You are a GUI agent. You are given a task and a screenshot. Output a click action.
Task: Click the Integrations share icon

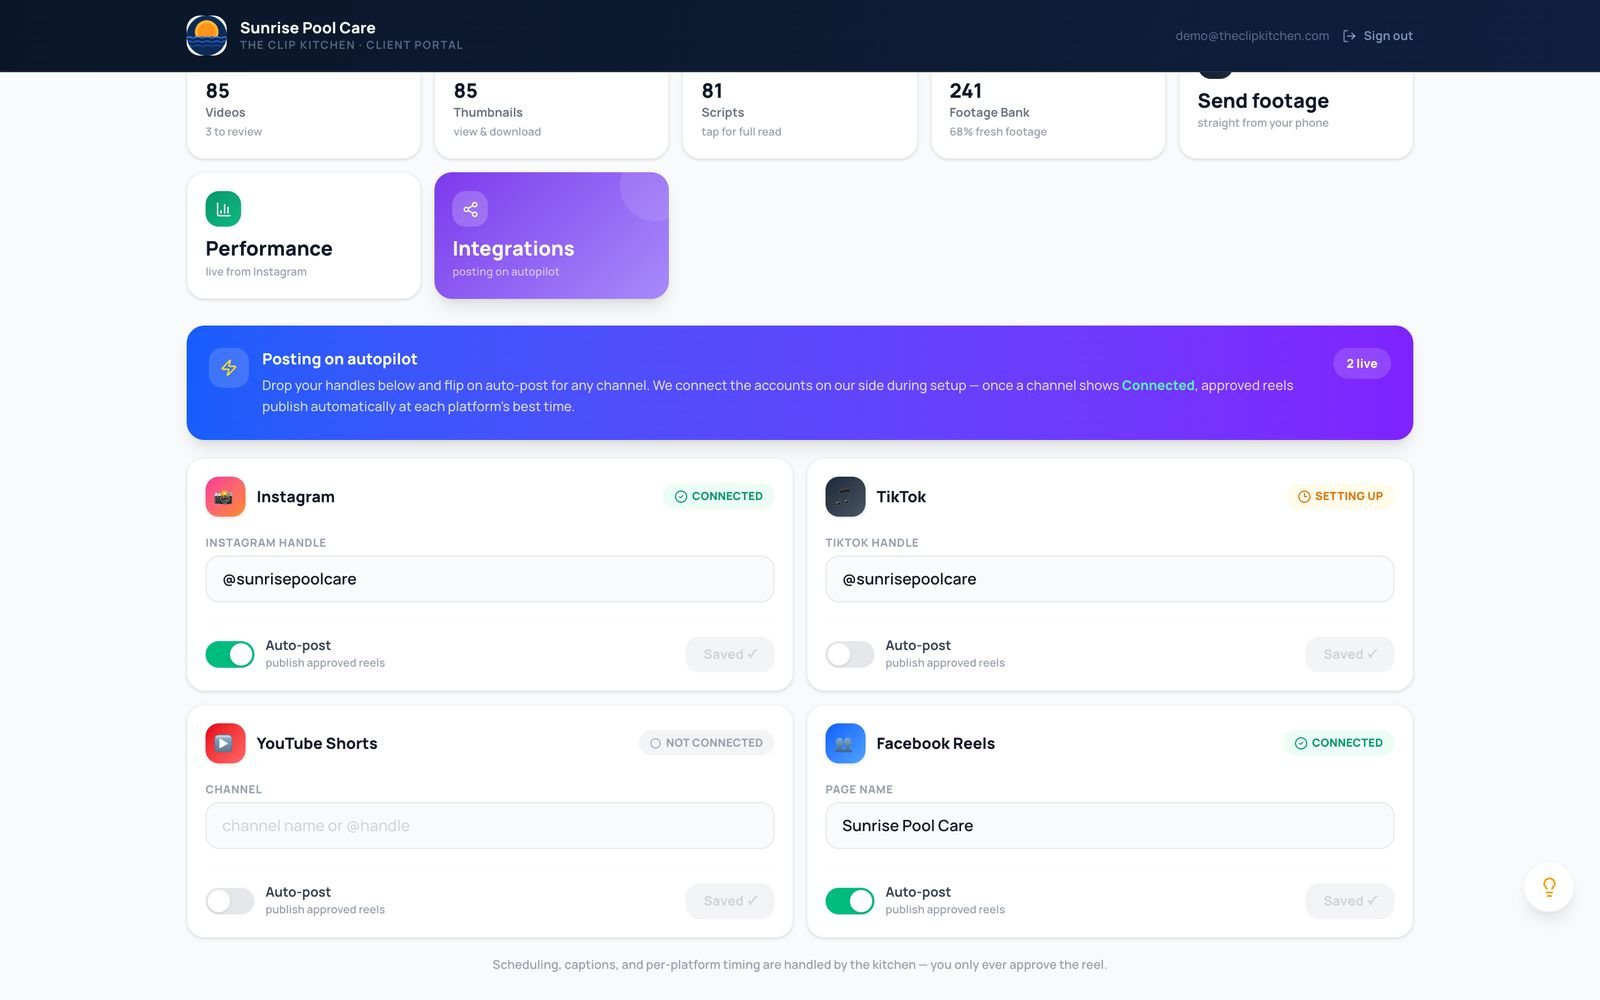coord(470,209)
